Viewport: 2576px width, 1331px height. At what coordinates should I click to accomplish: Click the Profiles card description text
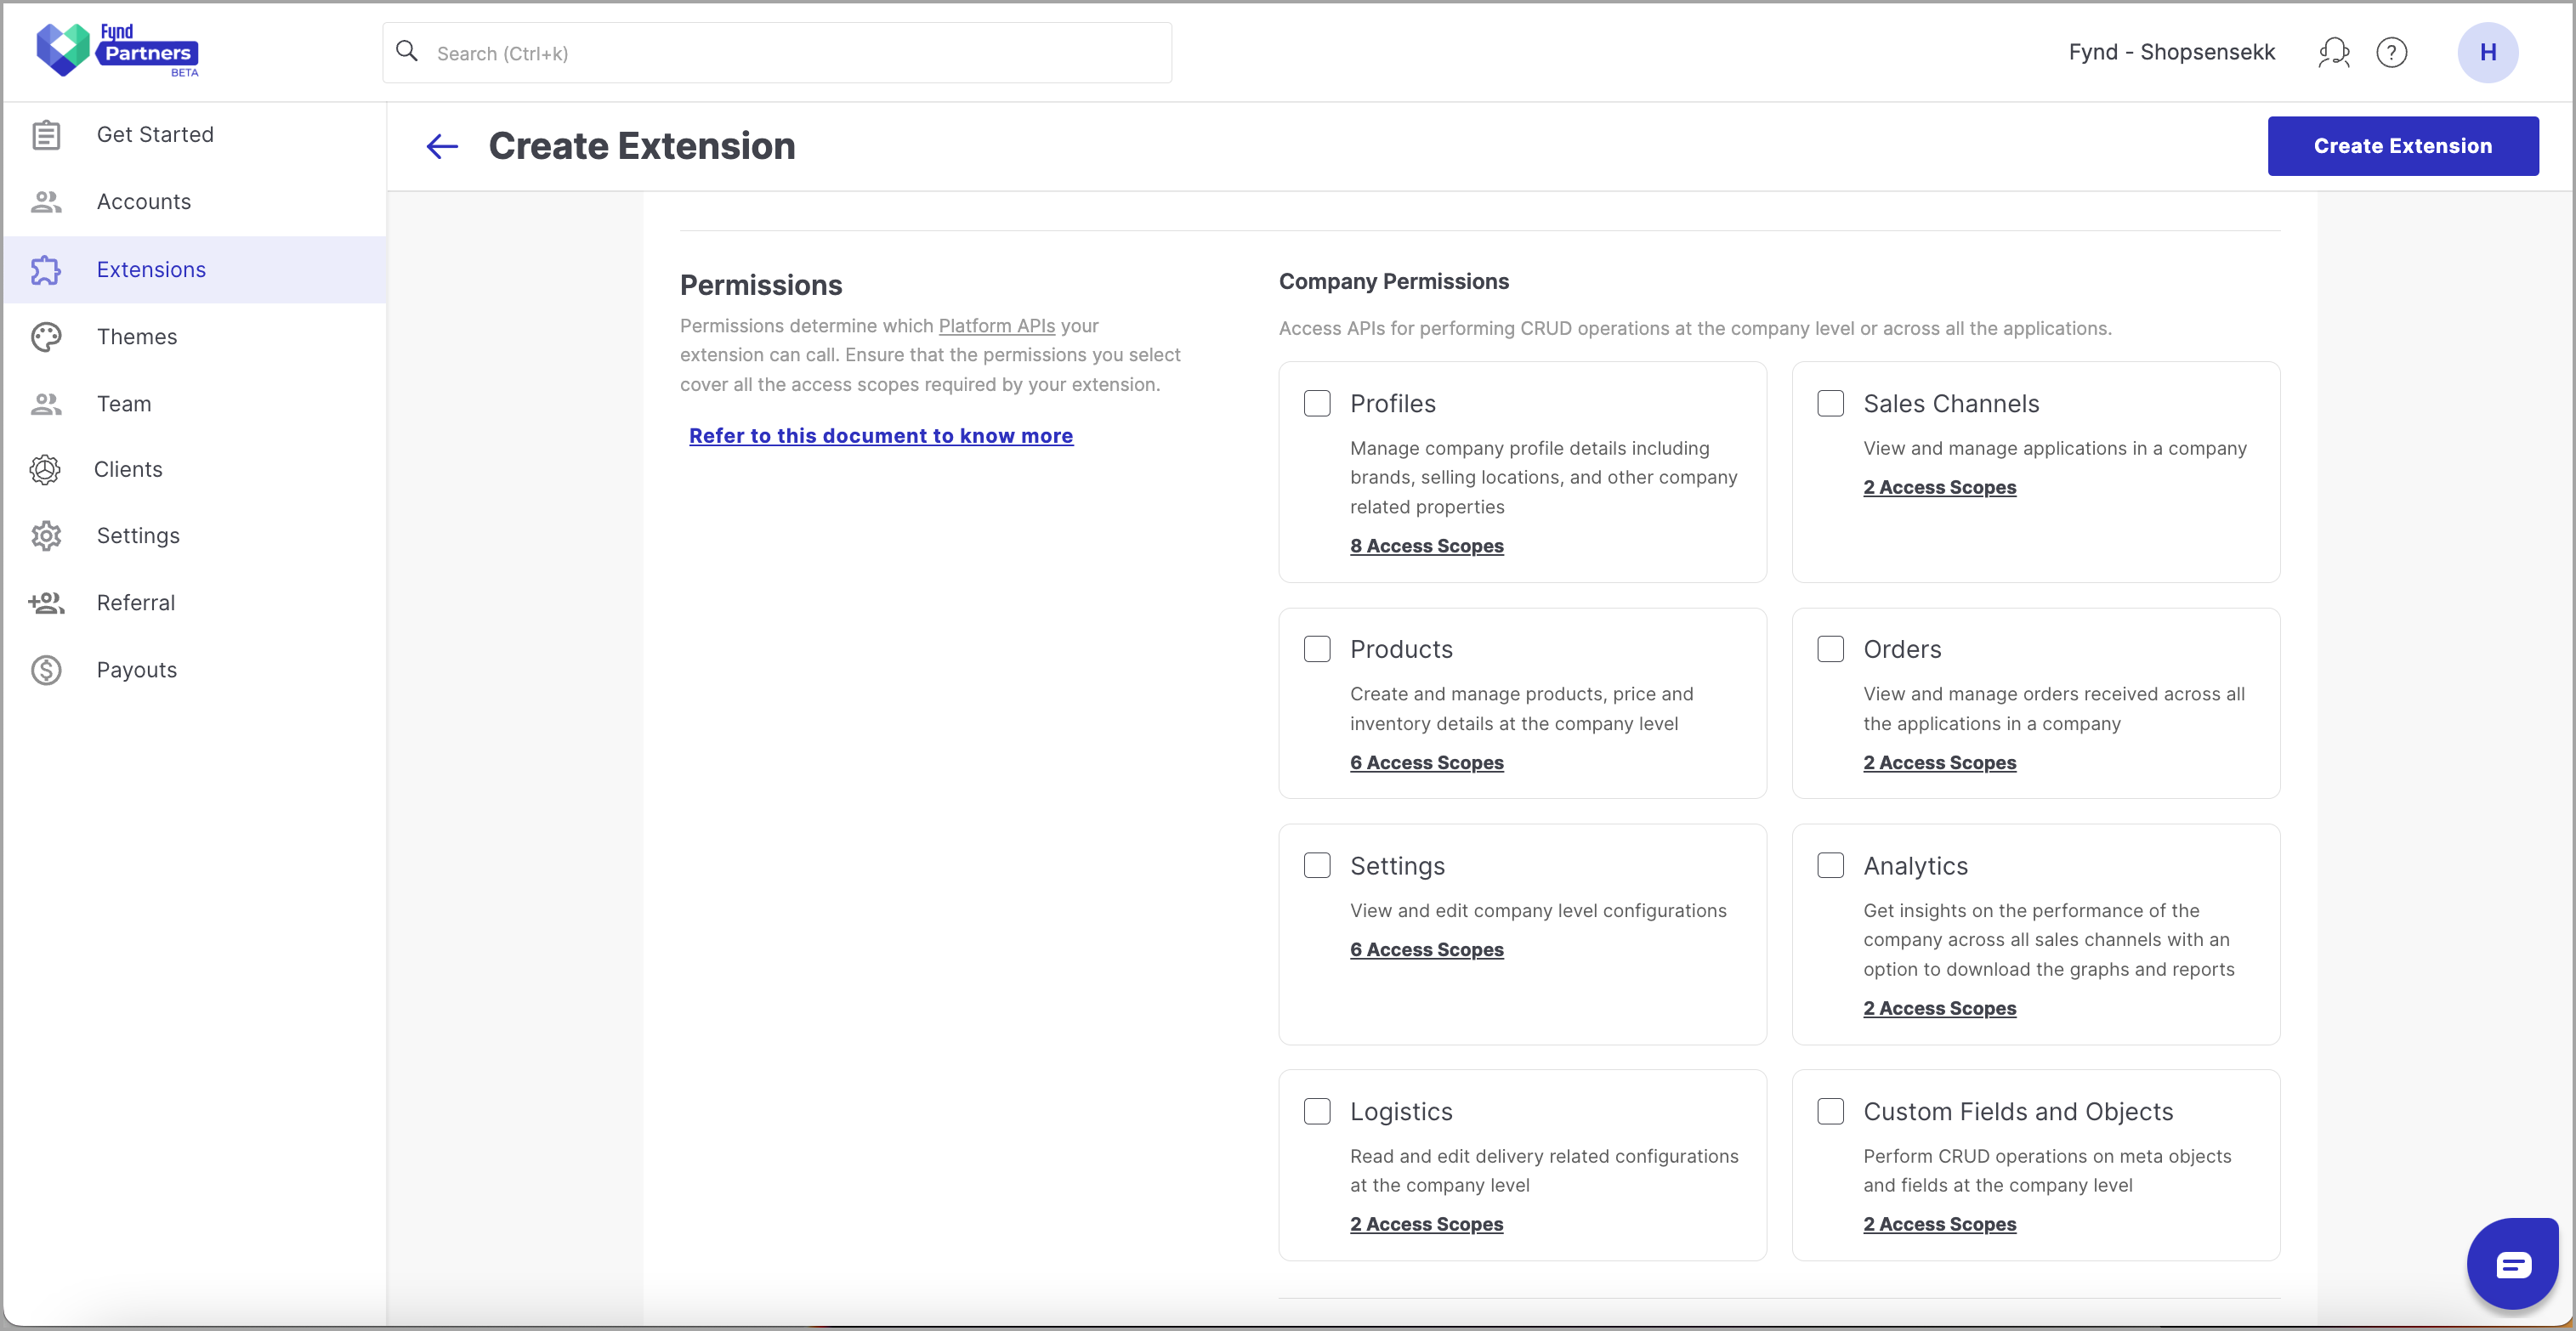click(x=1543, y=477)
